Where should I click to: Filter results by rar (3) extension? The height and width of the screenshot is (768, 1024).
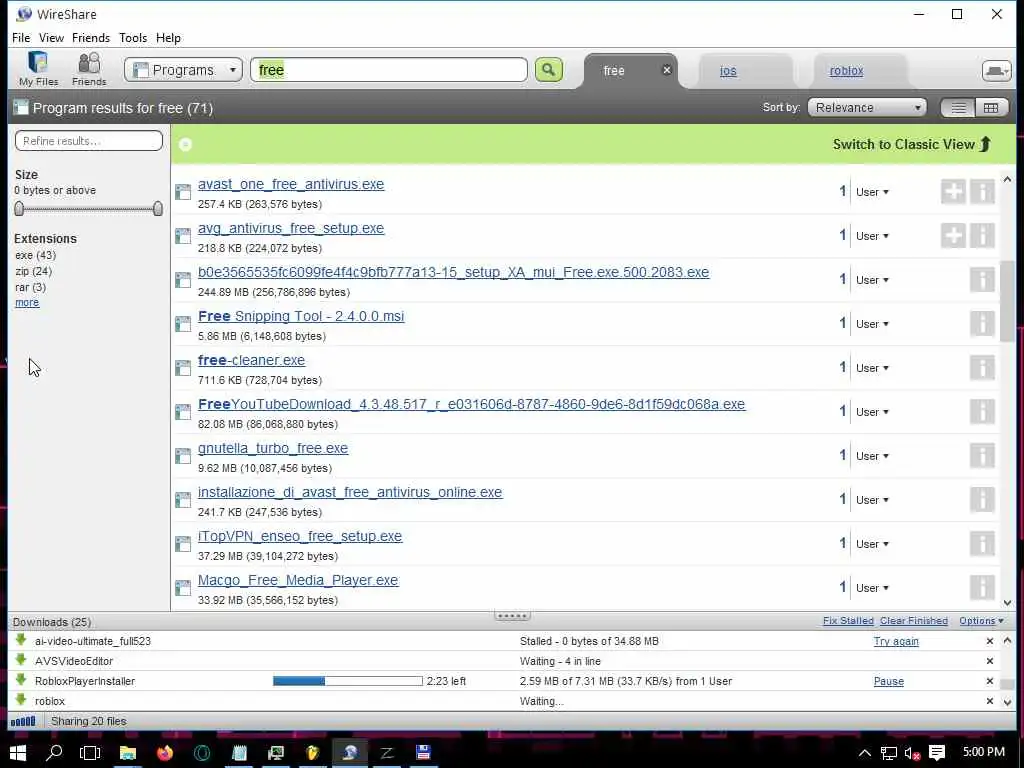(30, 287)
